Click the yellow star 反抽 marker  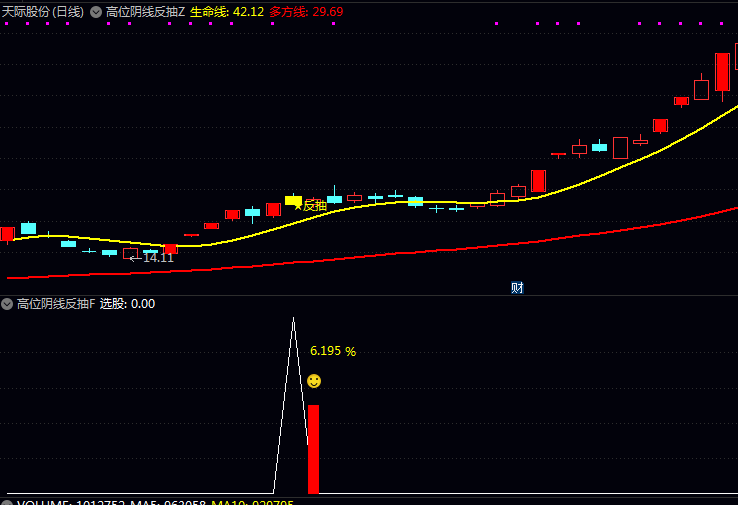pyautogui.click(x=310, y=206)
